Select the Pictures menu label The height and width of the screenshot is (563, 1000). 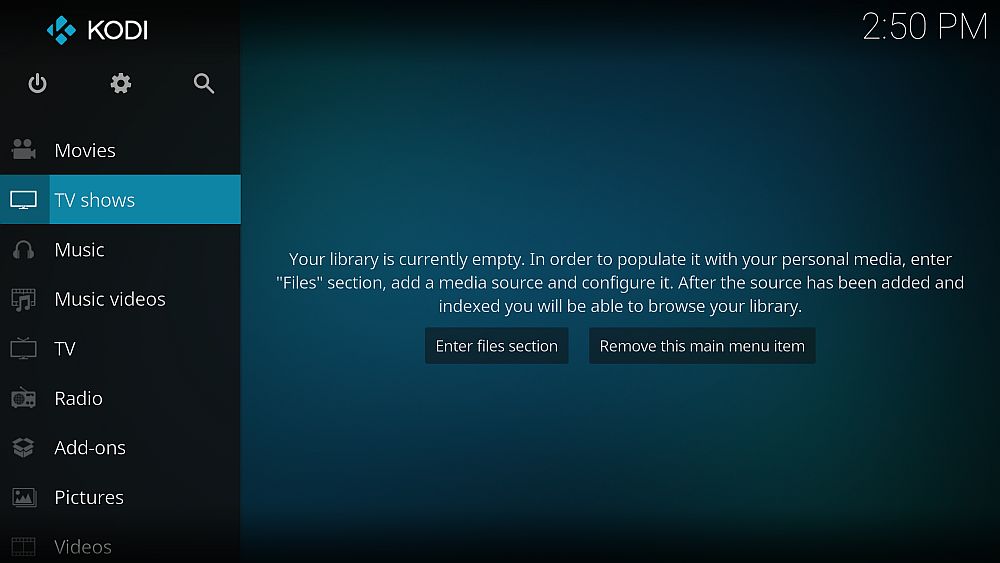point(89,497)
